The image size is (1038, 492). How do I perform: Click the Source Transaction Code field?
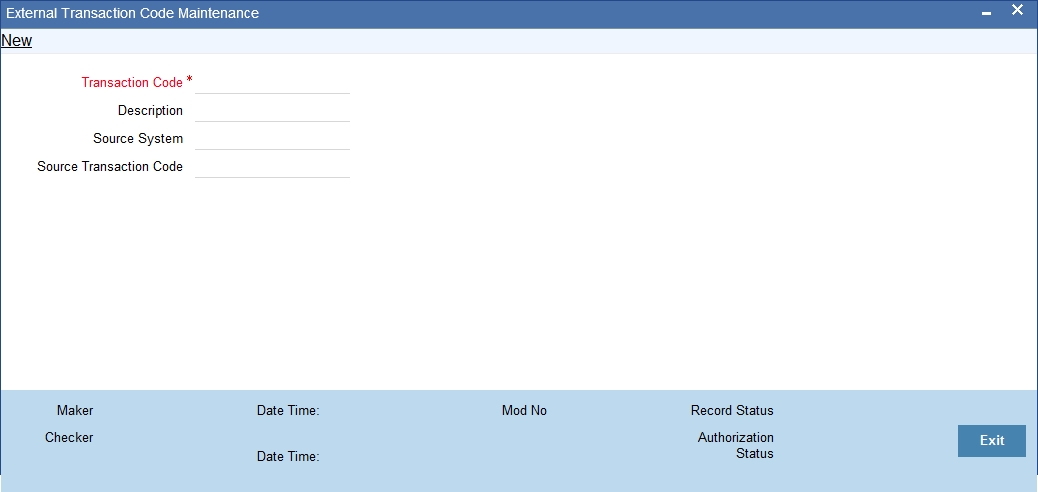point(272,167)
